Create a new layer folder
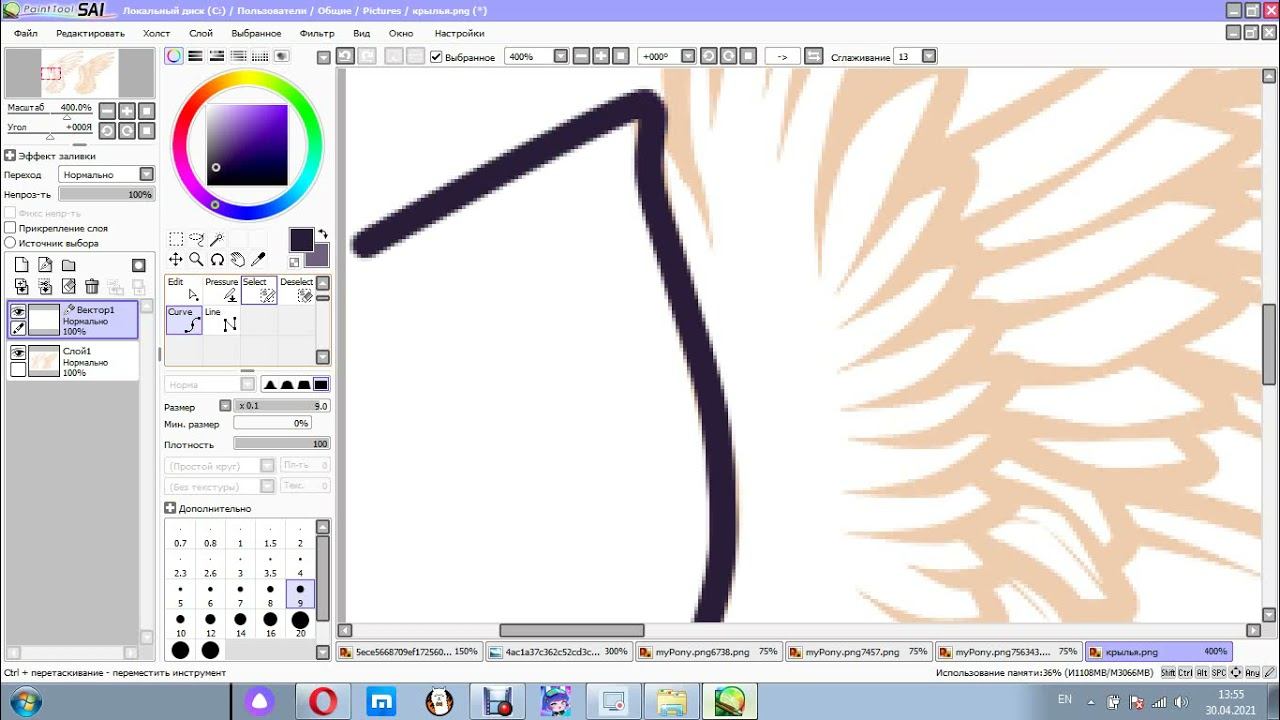Image resolution: width=1280 pixels, height=720 pixels. [x=68, y=265]
